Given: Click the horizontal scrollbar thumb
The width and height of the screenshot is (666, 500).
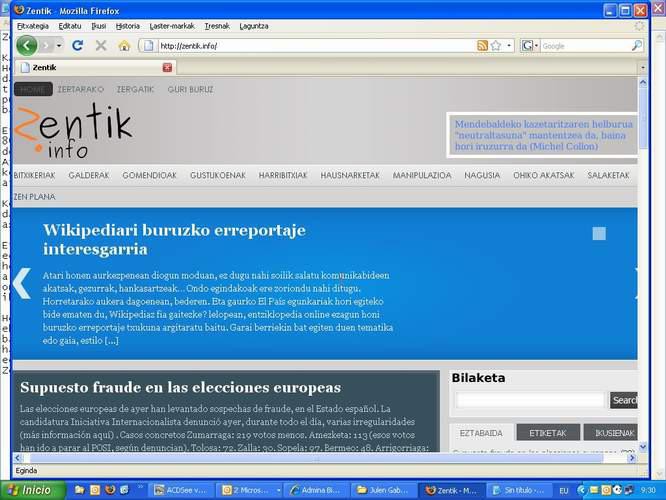Looking at the screenshot, I should (x=316, y=458).
